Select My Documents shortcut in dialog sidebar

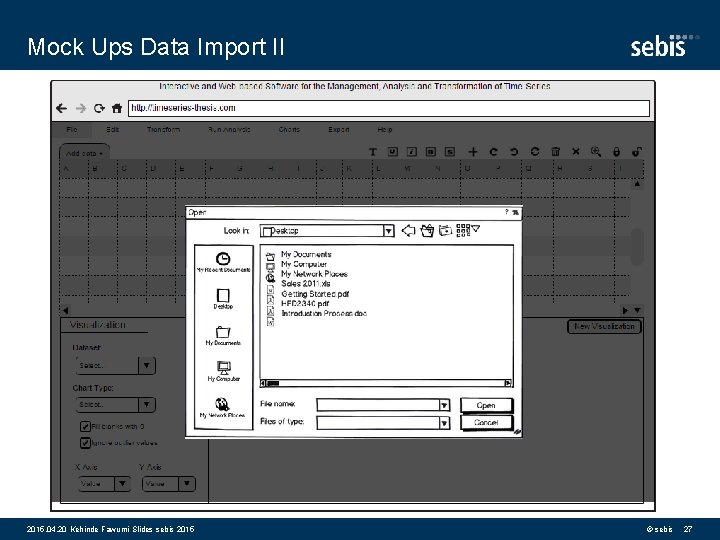[223, 336]
